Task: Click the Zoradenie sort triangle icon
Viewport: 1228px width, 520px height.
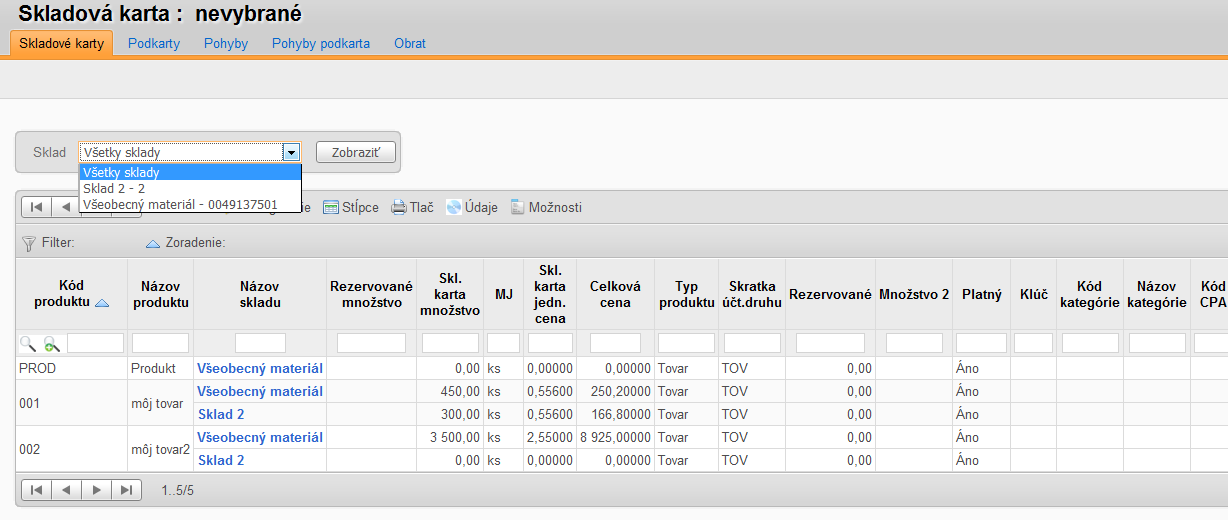Action: click(x=153, y=242)
